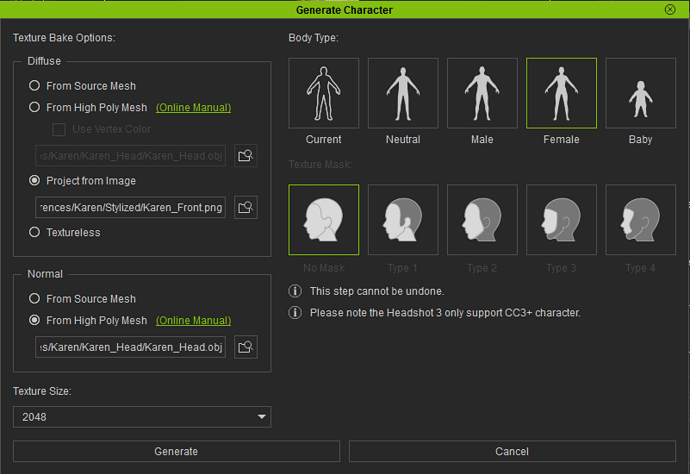Click the 'Body Type:' label
The image size is (690, 474).
(x=313, y=38)
